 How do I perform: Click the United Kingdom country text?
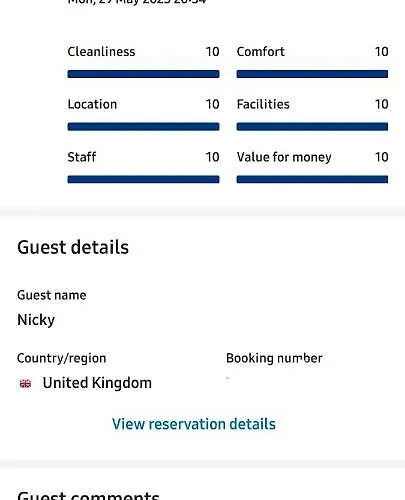[97, 383]
